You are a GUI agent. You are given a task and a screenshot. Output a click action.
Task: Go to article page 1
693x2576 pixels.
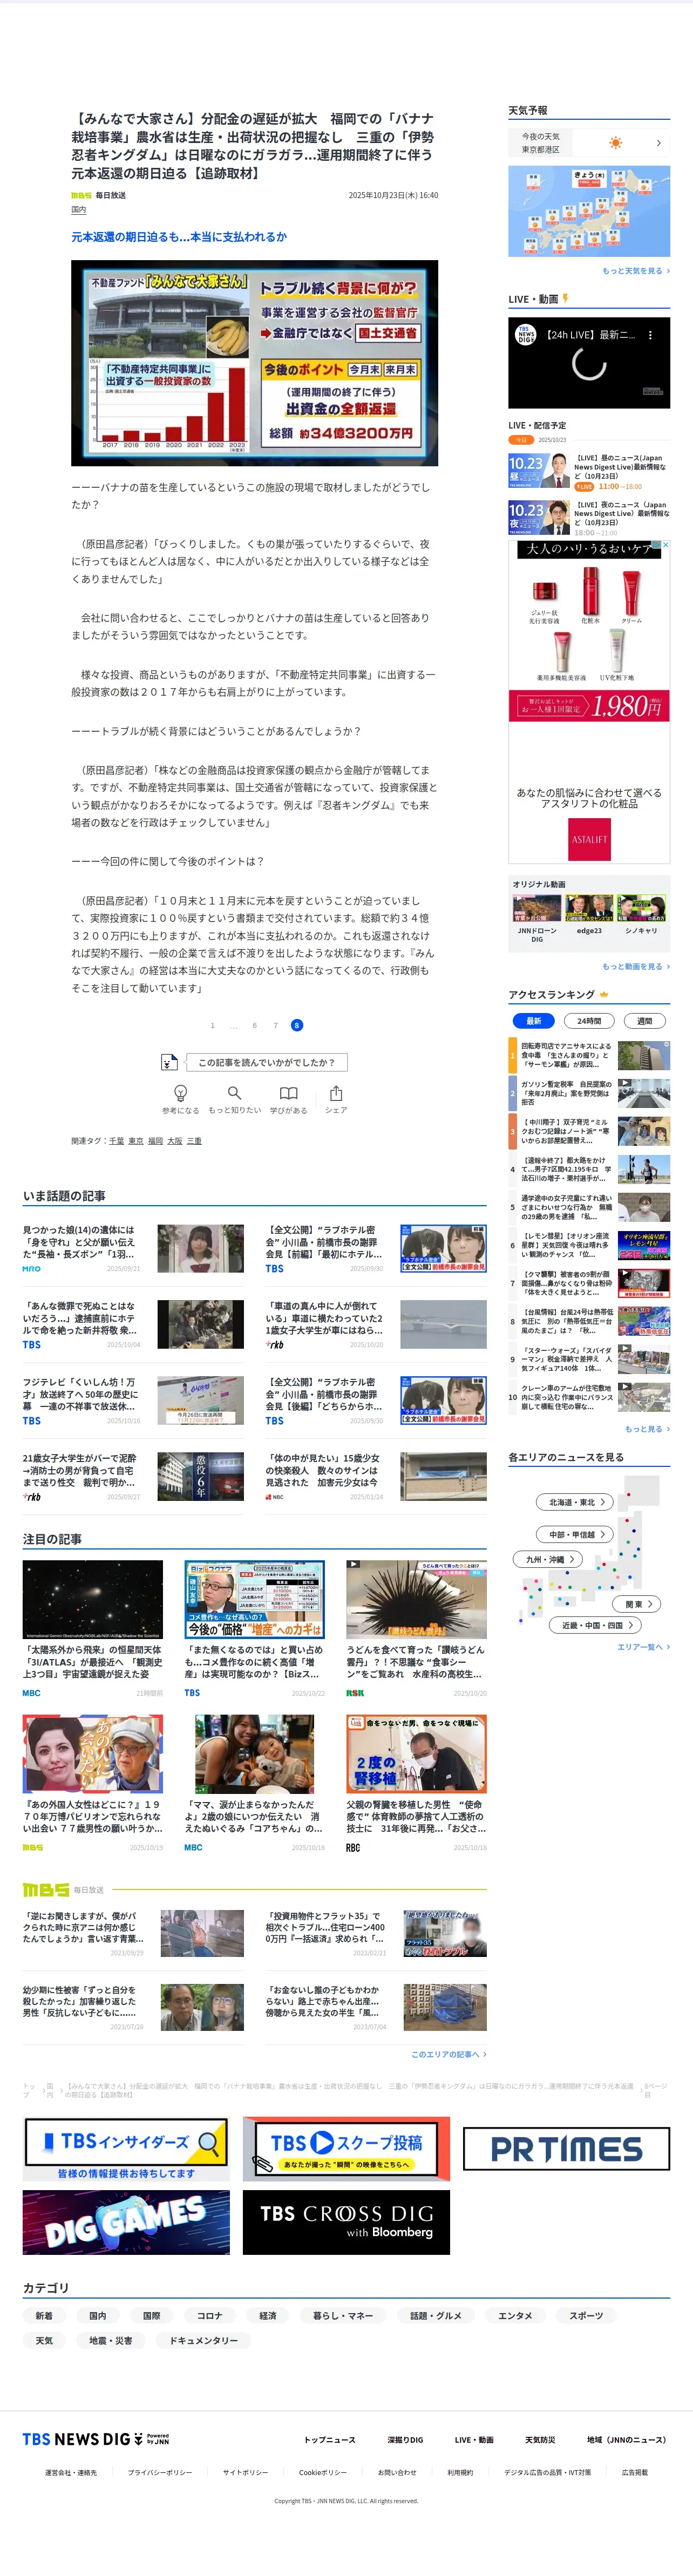pyautogui.click(x=212, y=1025)
